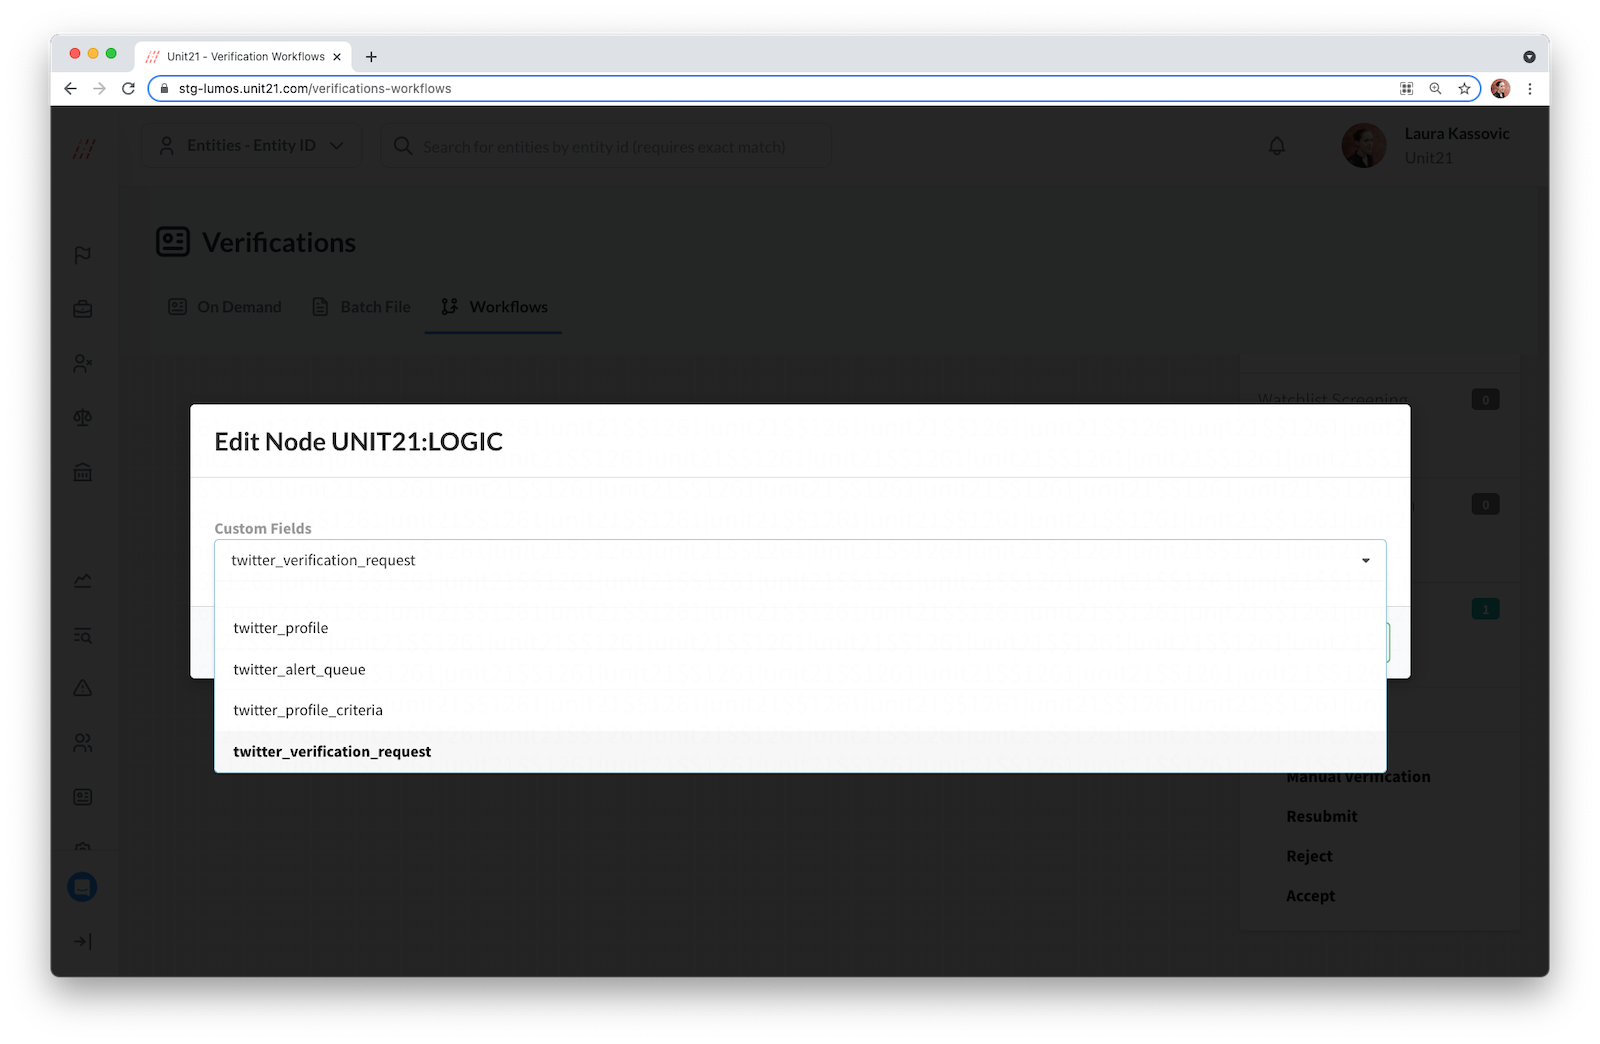Open browser zoom magnifier icon
The image size is (1600, 1044).
1435,88
